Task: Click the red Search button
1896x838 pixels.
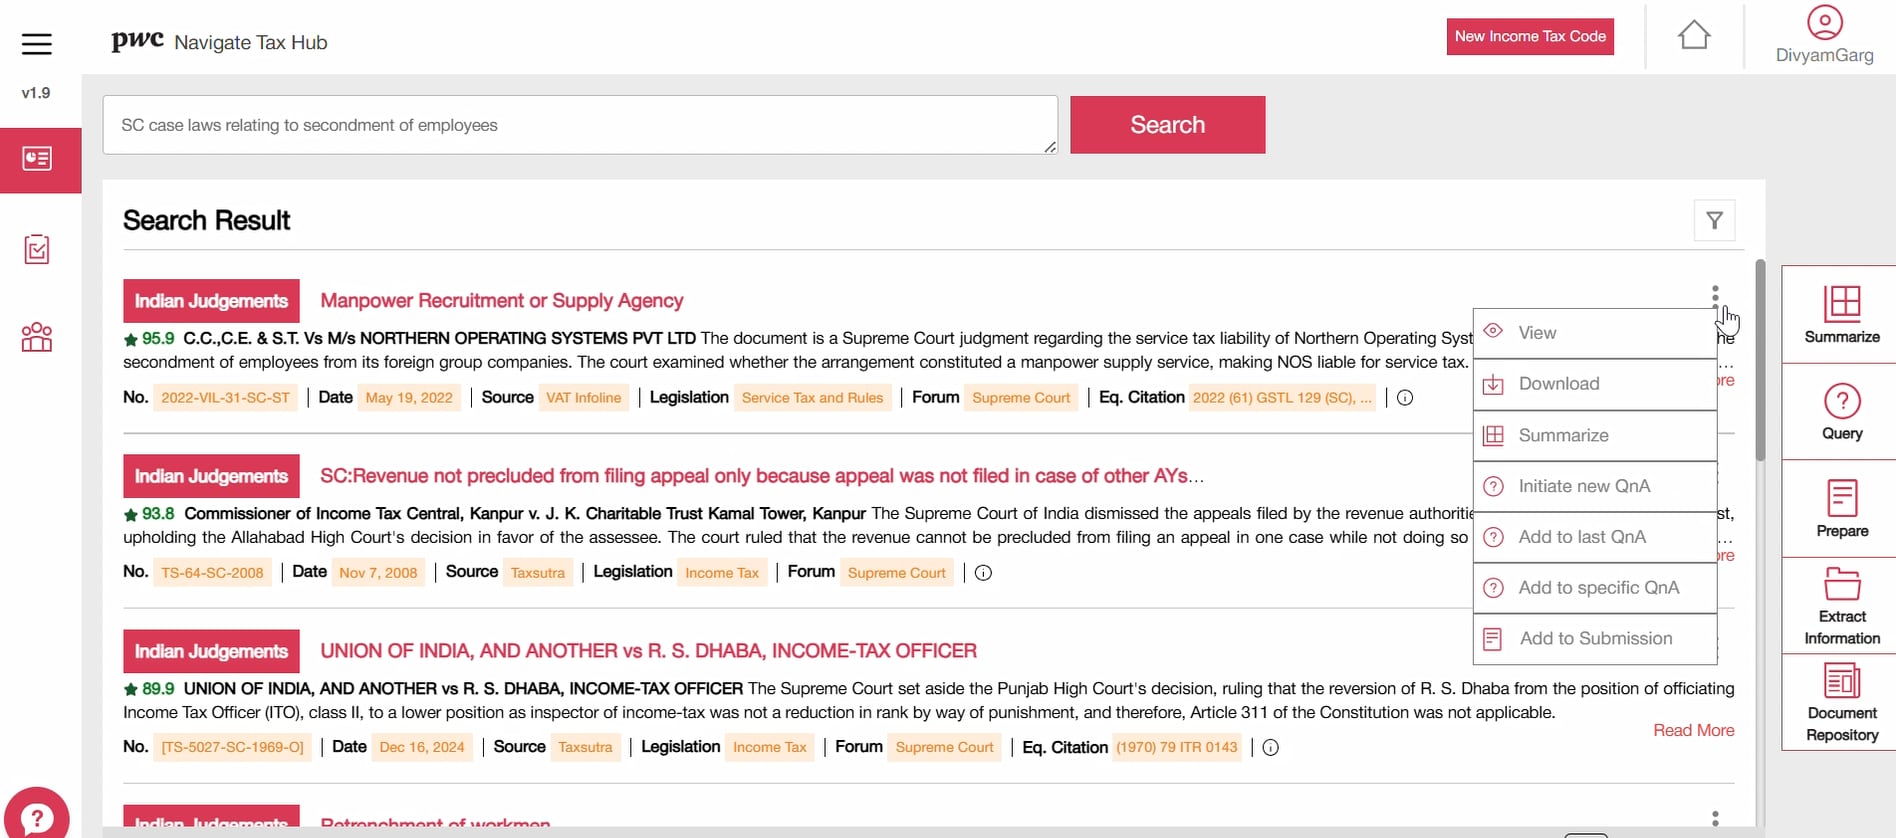Action: (x=1167, y=125)
